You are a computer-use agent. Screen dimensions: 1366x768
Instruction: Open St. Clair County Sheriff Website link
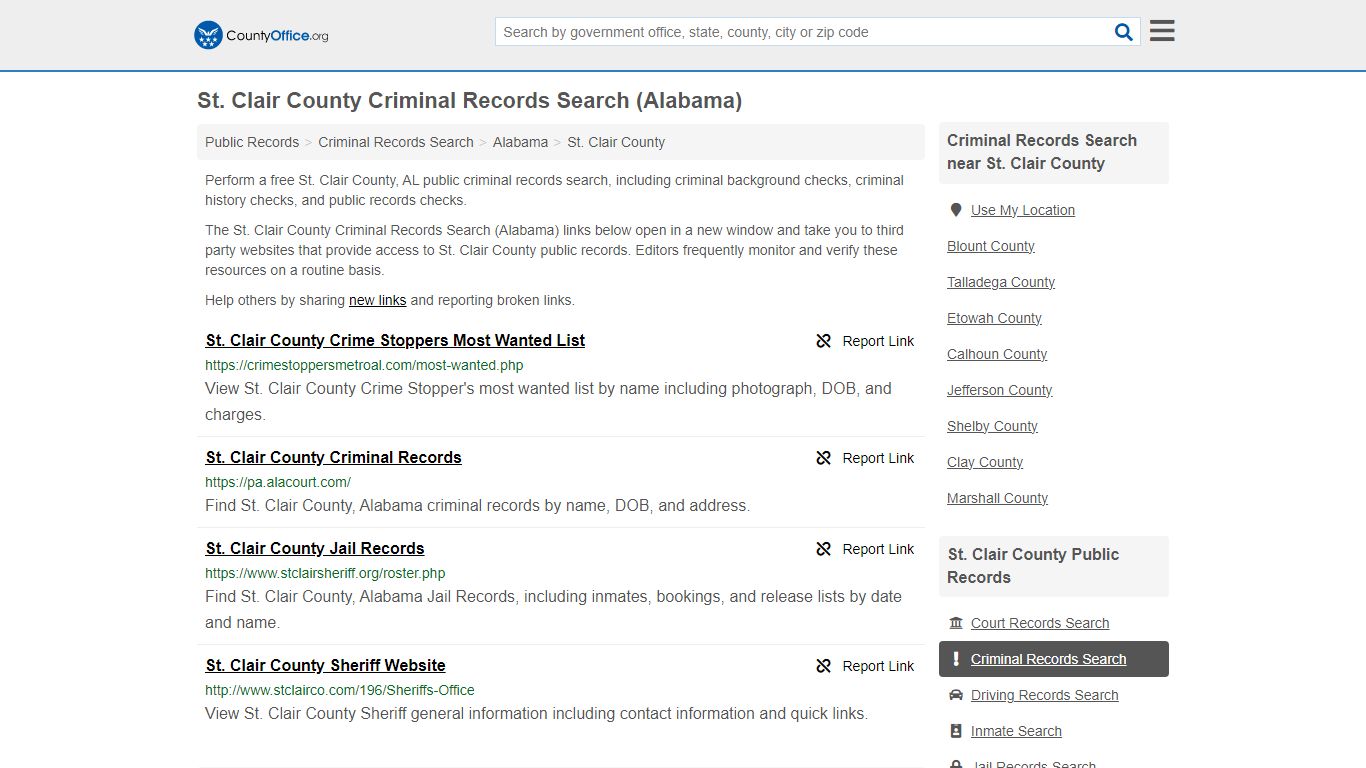pyautogui.click(x=326, y=665)
